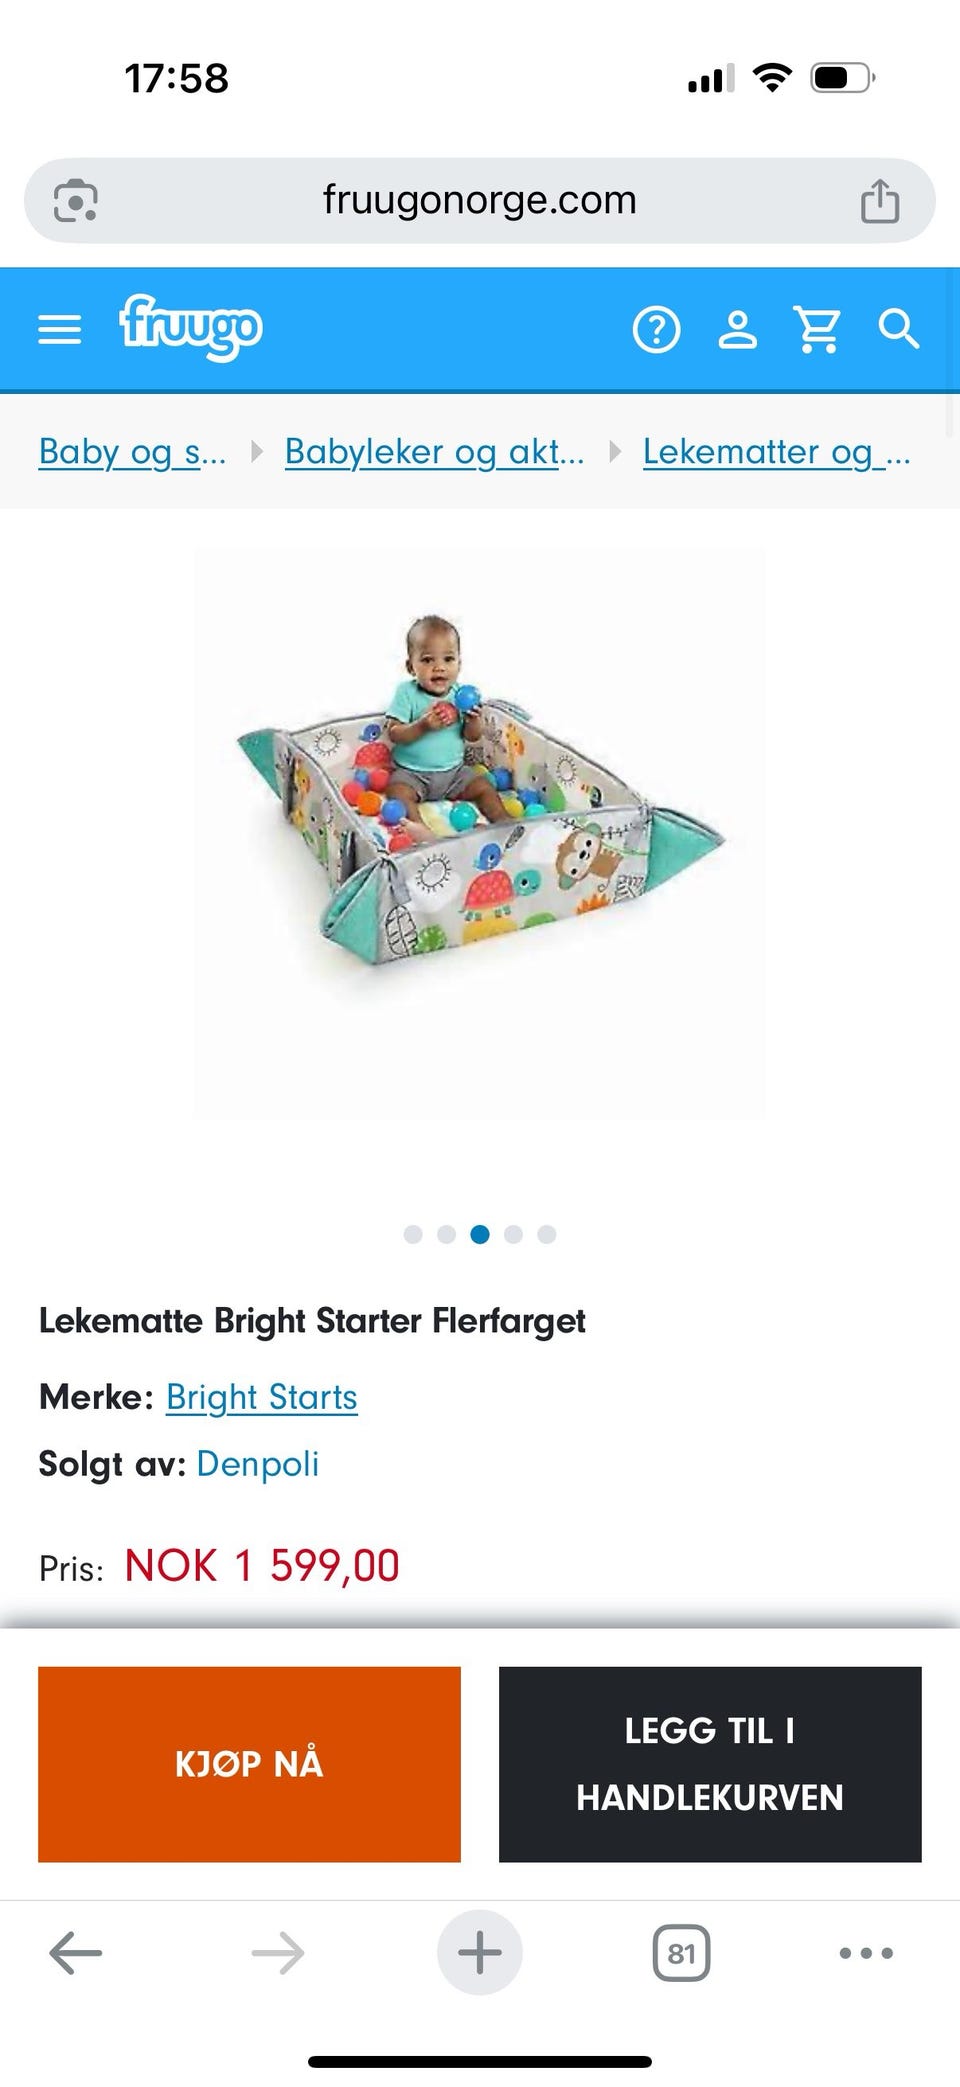
Task: Open a new tab with plus button
Action: tap(480, 1952)
